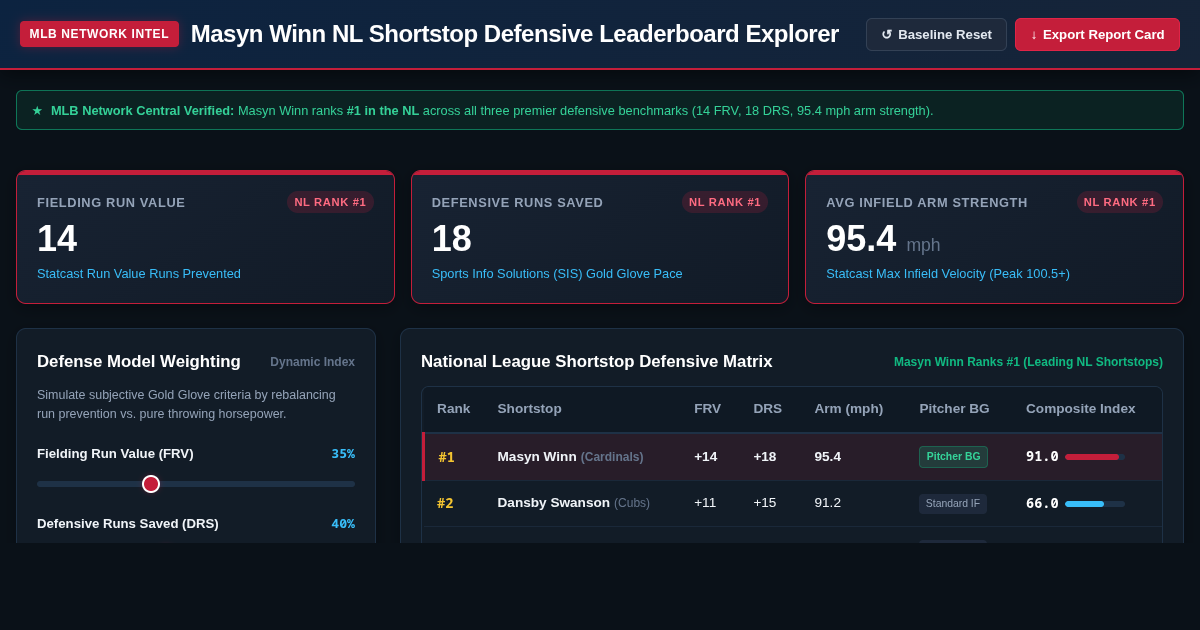Sort by Arm (mph) column header
This screenshot has width=1200, height=630.
coord(848,409)
